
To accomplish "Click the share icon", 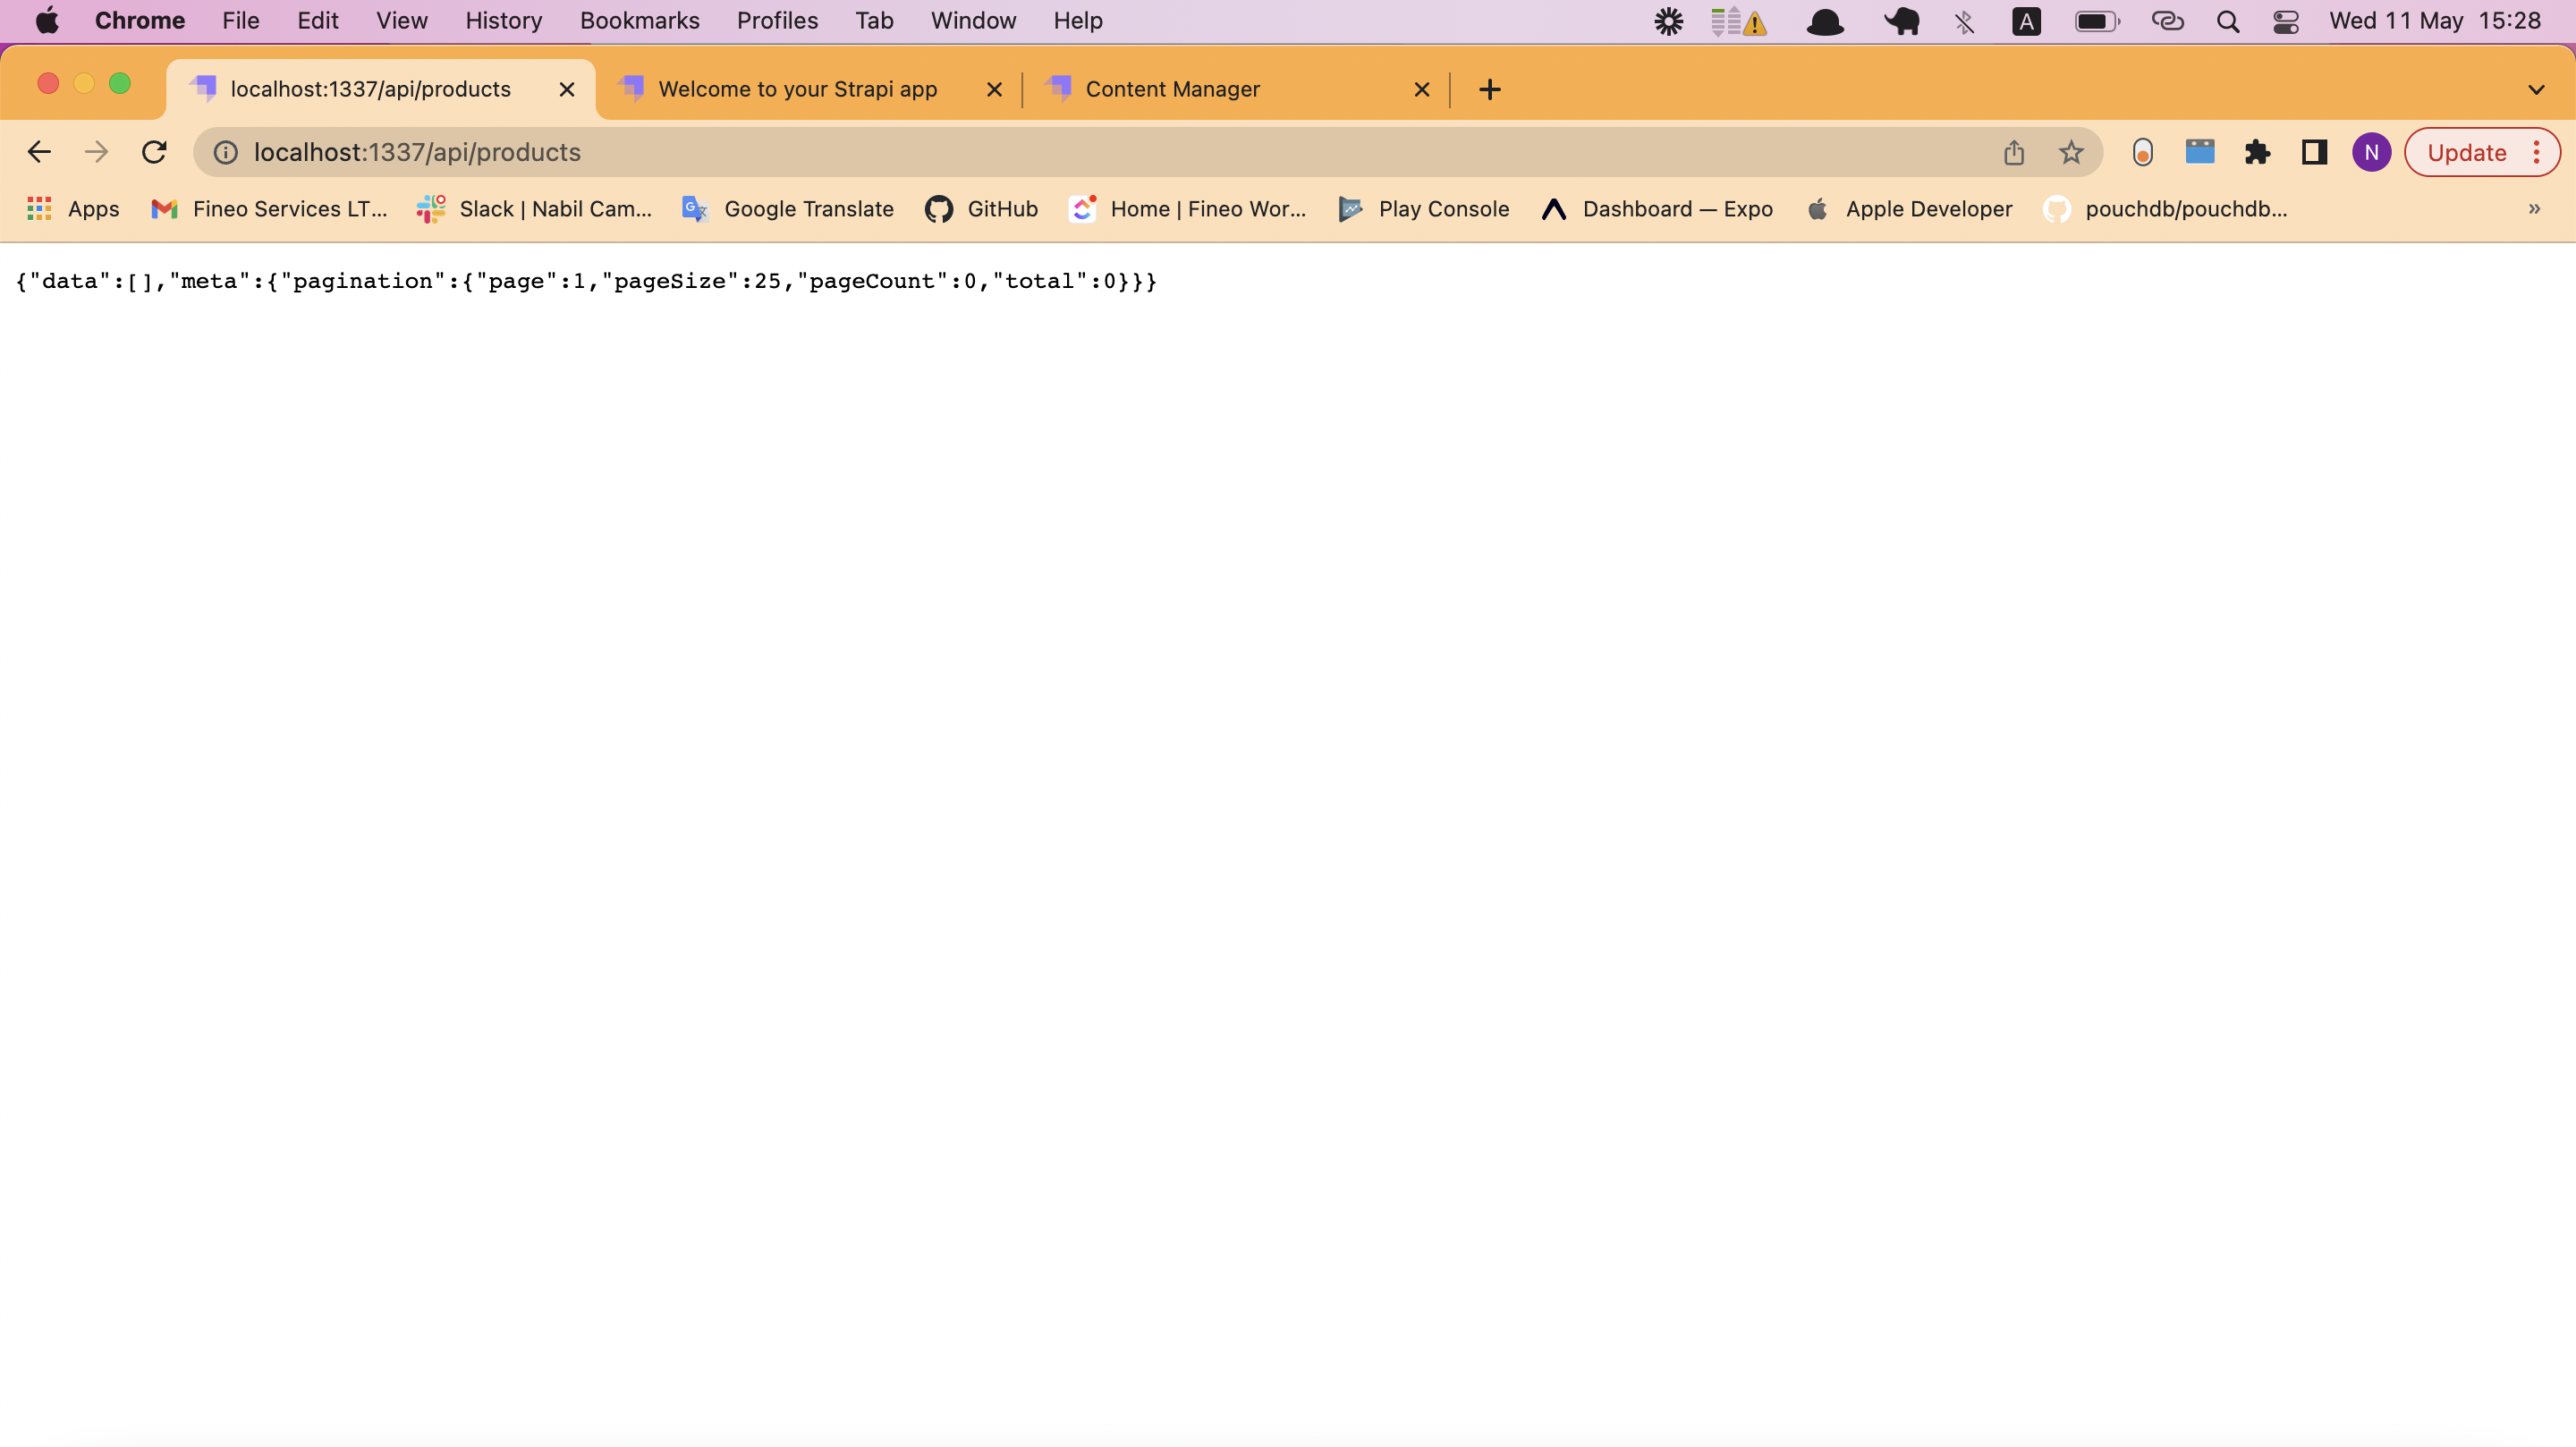I will (x=2014, y=152).
